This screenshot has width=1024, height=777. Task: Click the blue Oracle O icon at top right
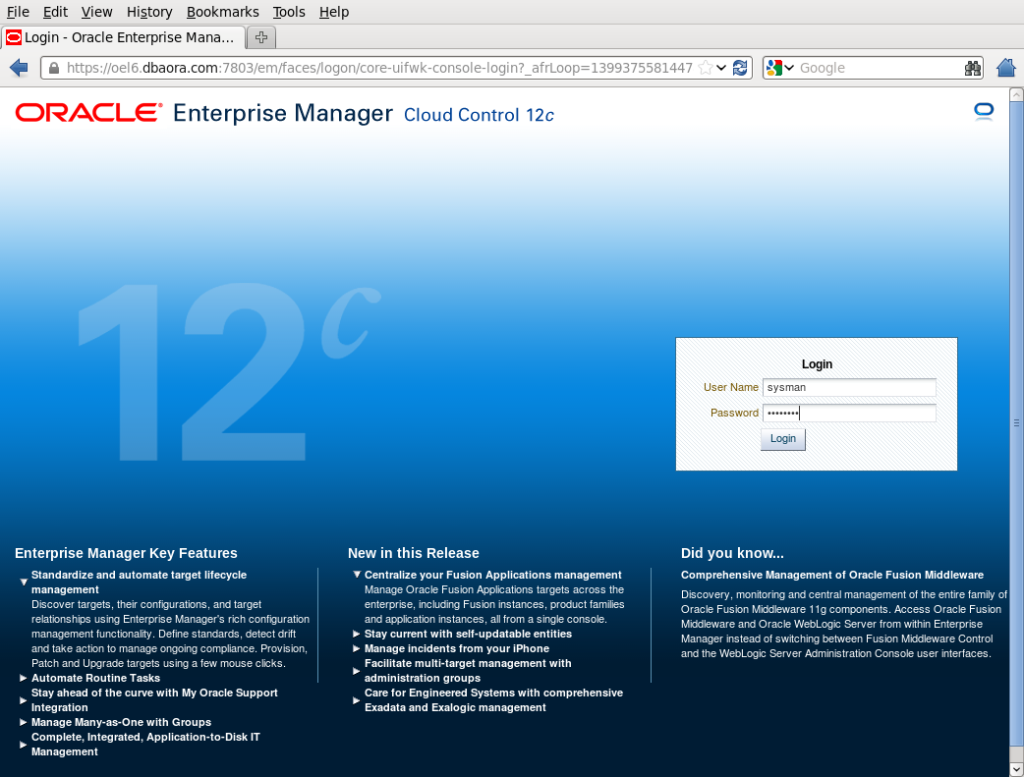984,112
